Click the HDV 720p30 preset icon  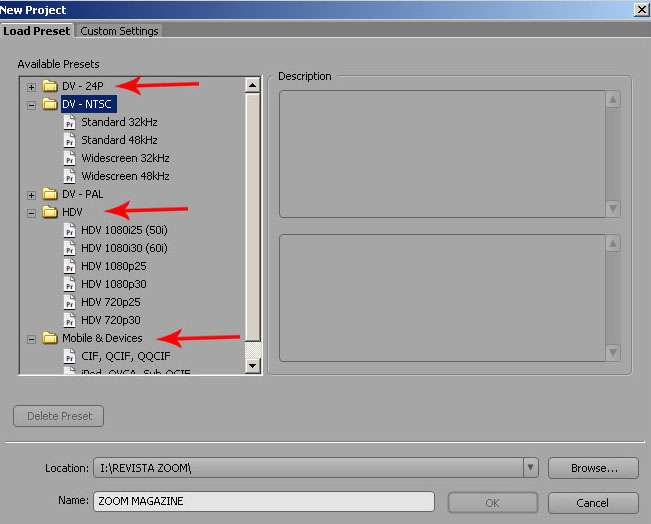point(69,320)
